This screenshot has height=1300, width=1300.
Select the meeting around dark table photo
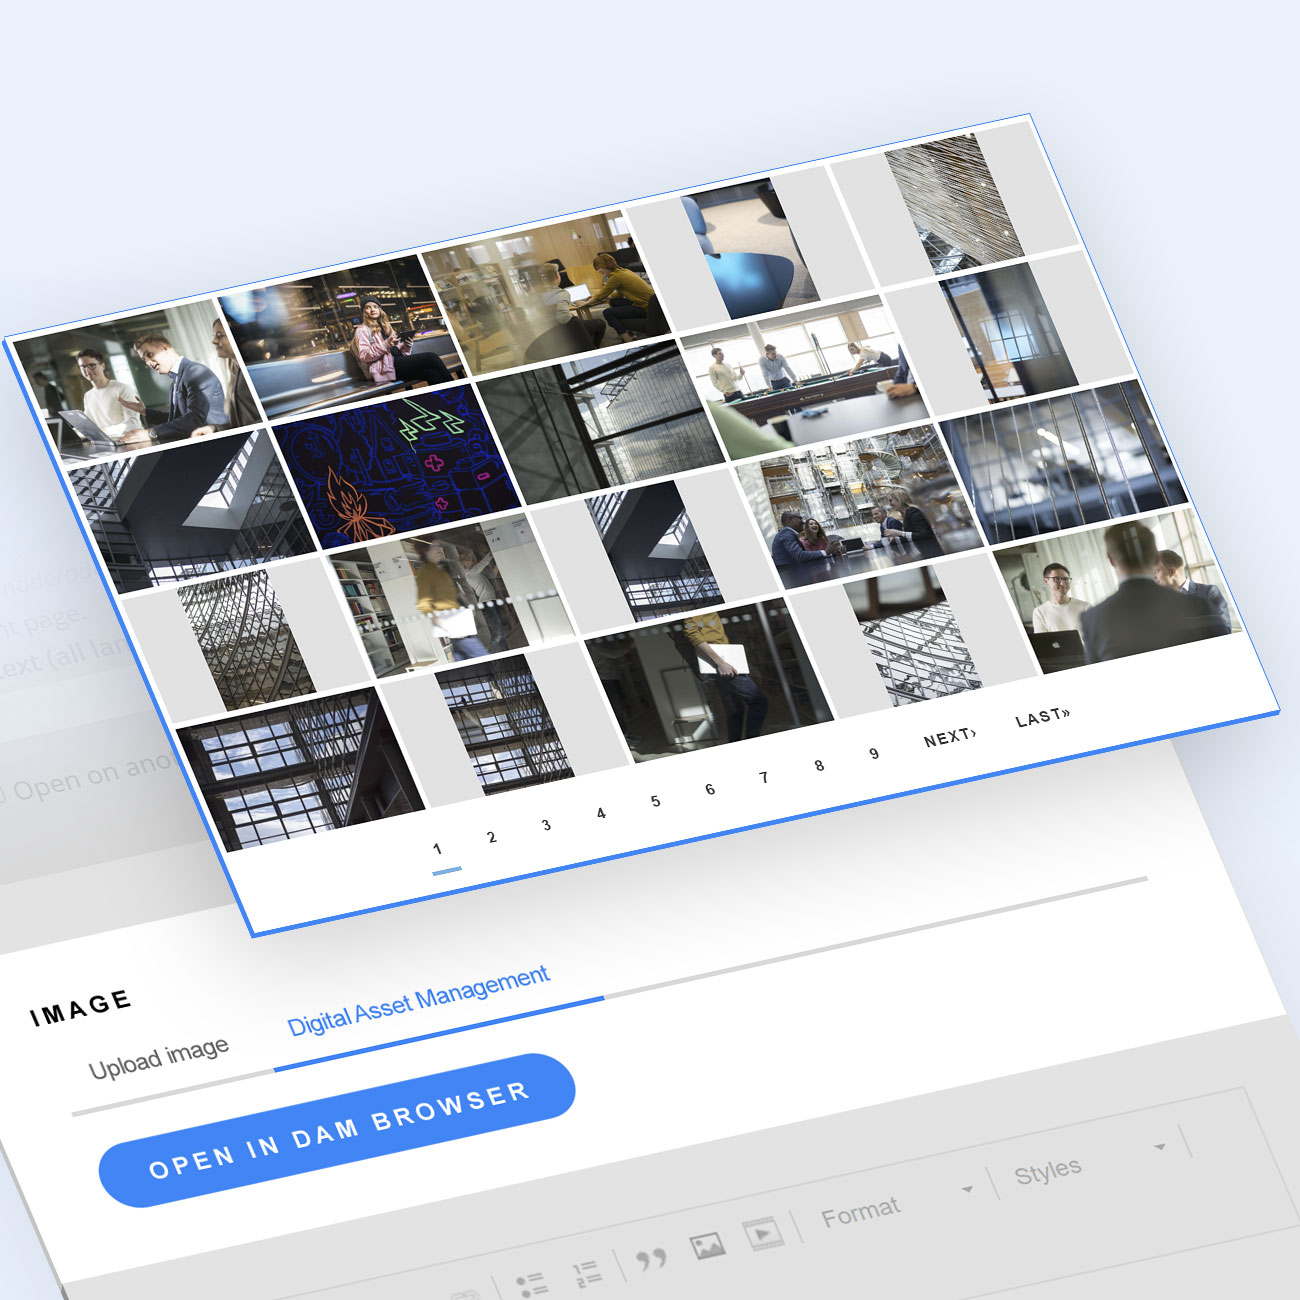coord(858,506)
